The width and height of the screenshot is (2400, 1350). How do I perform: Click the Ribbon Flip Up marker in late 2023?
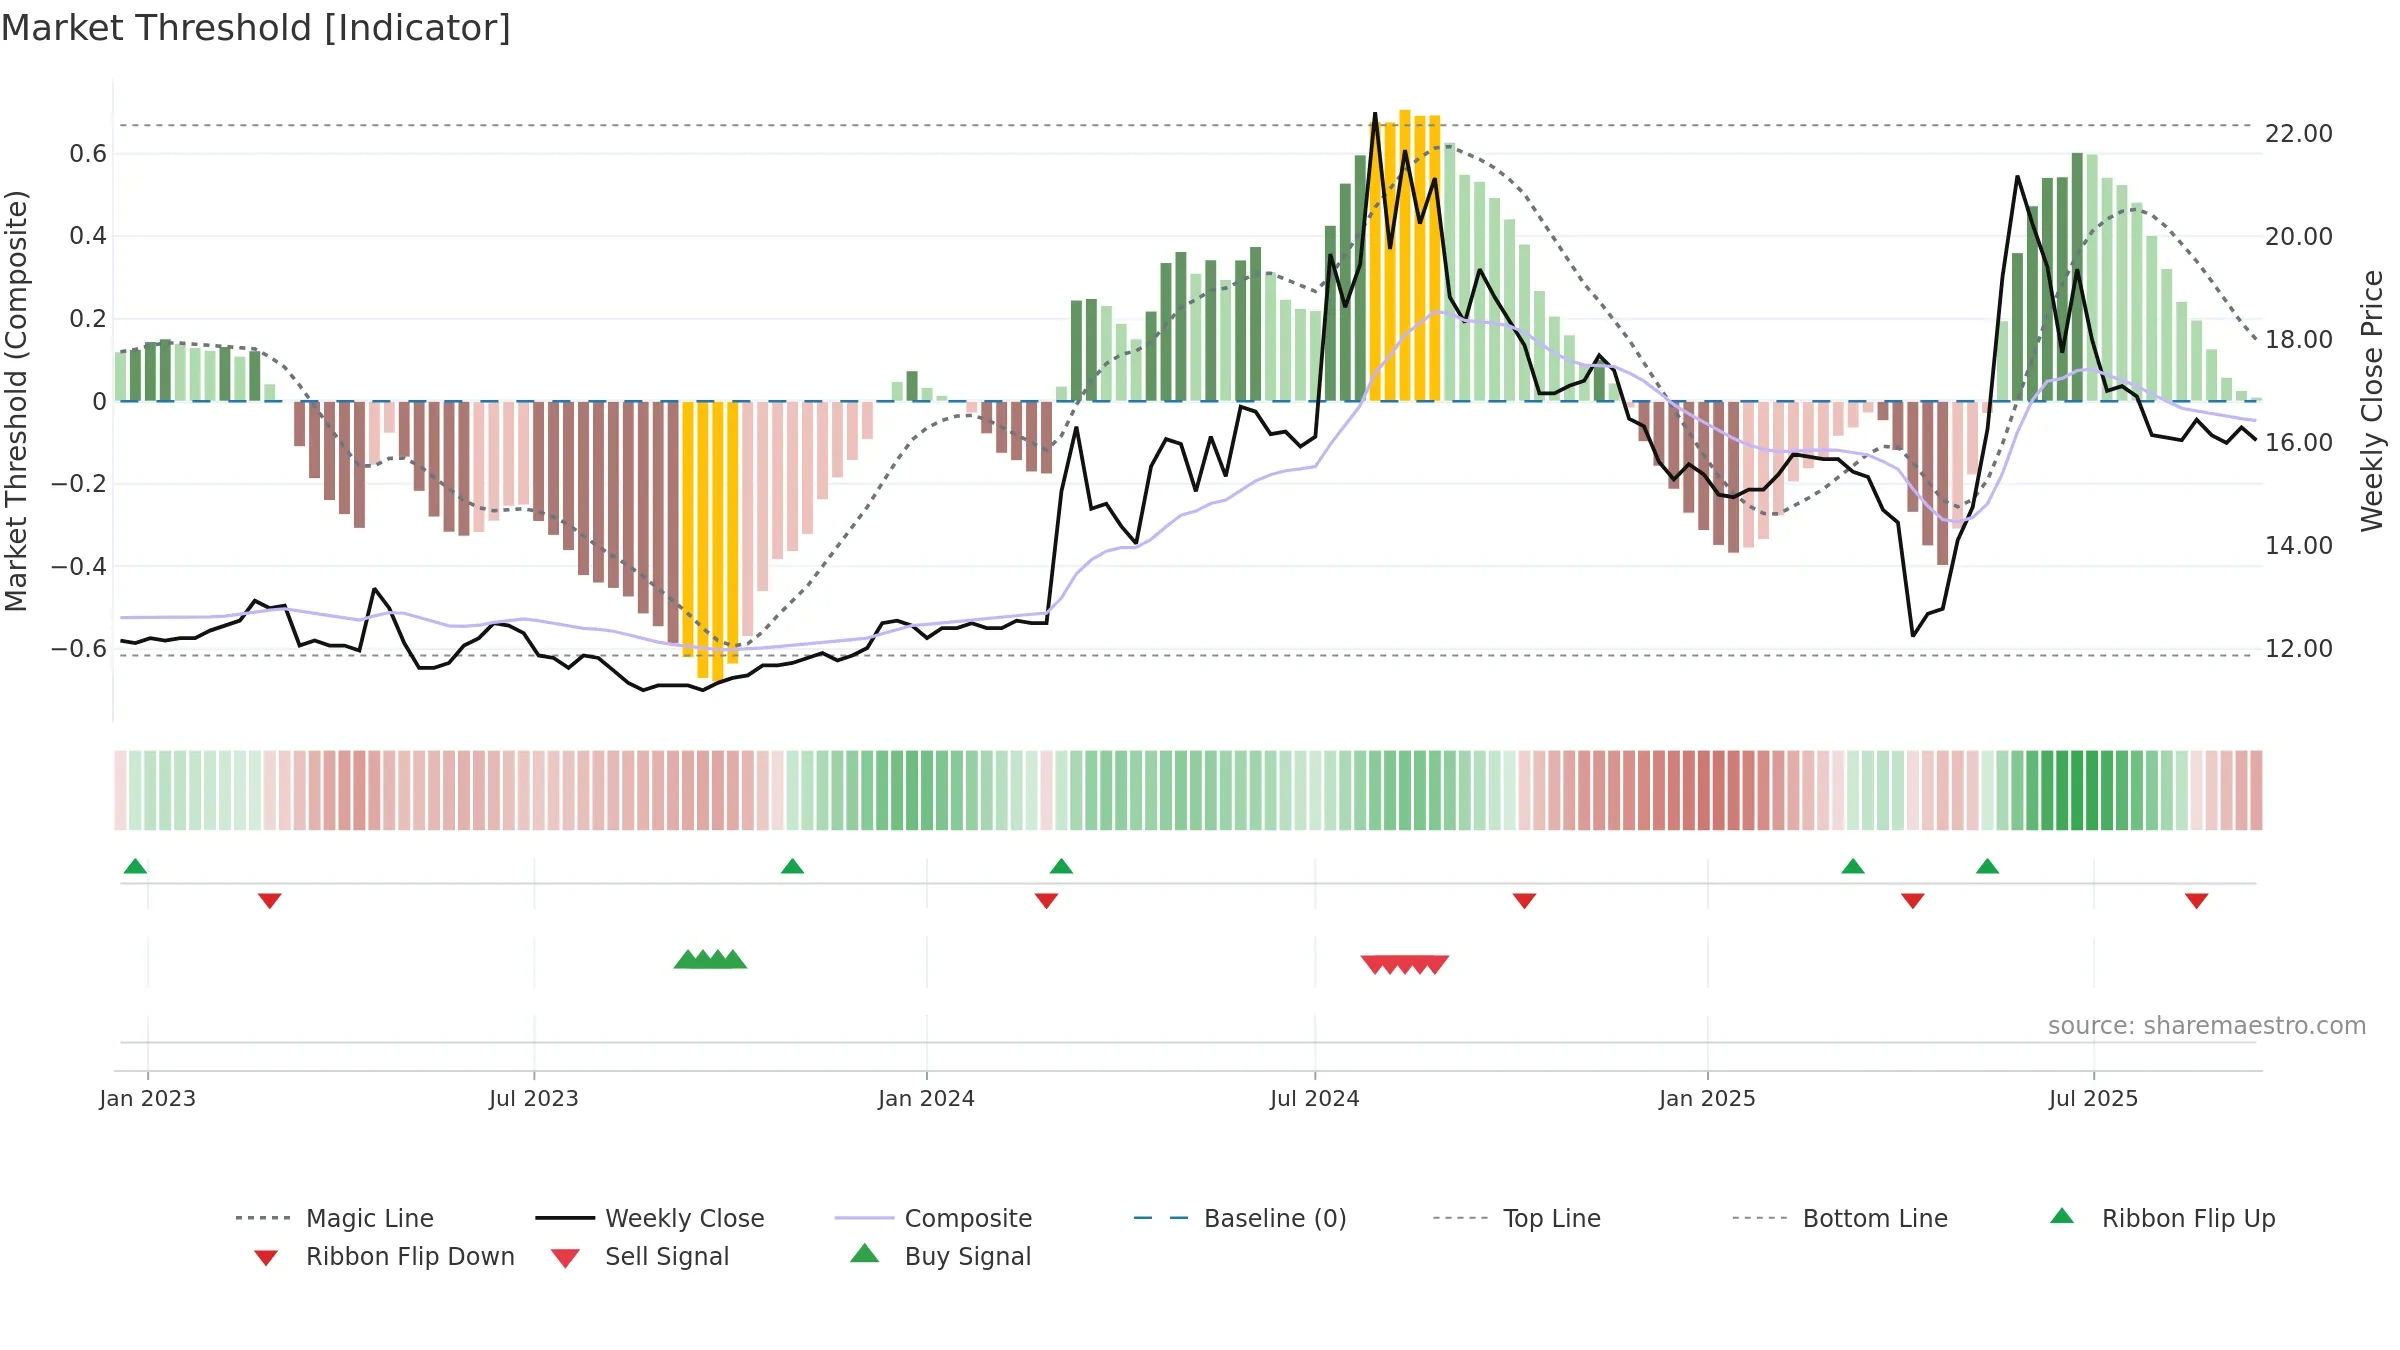(792, 866)
